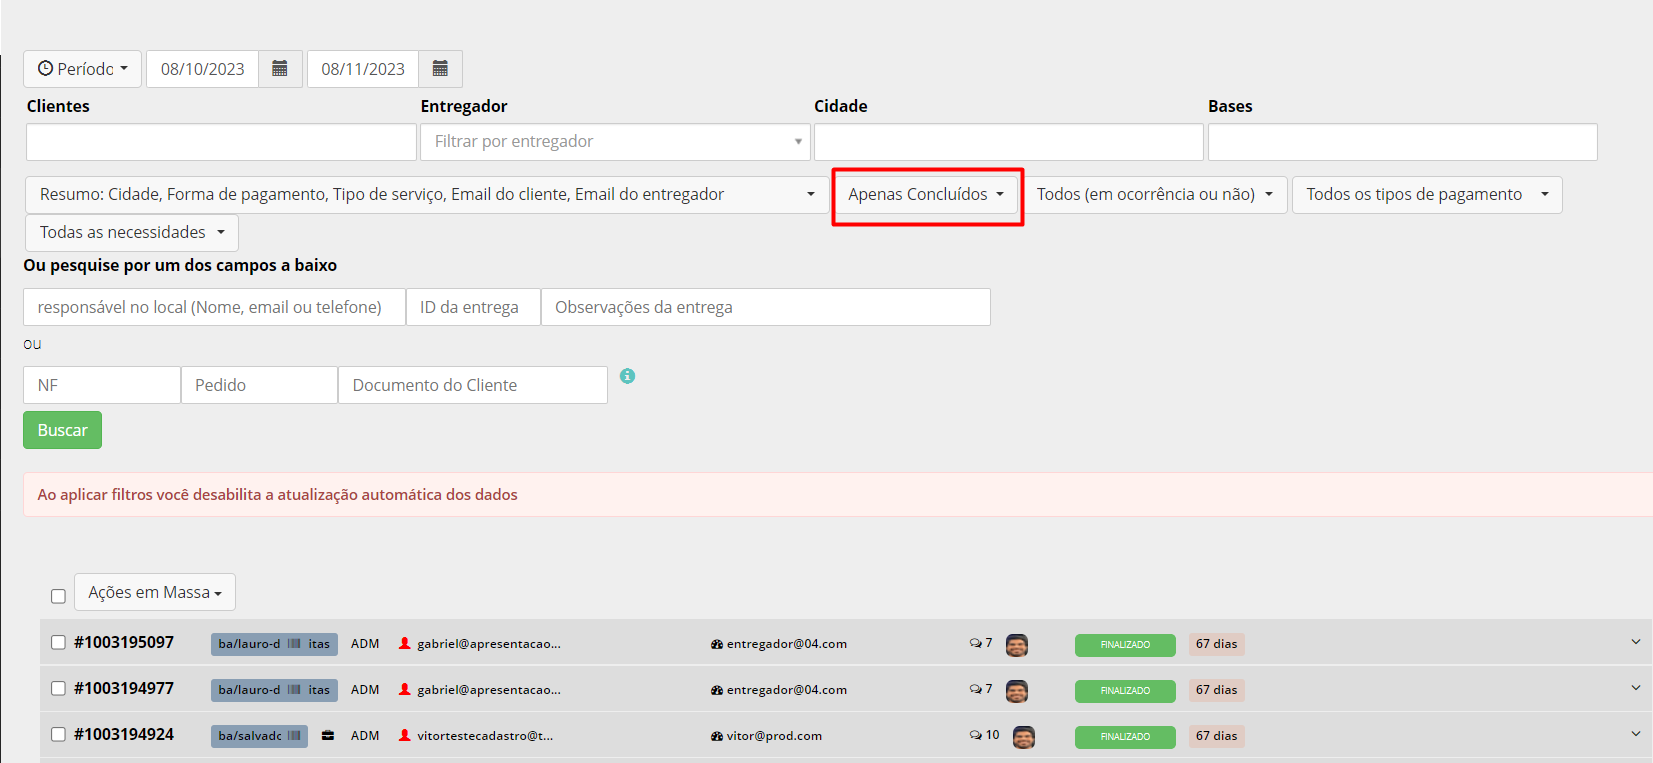1653x763 pixels.
Task: Open calendar picker for start date 08/10/2023
Action: [x=280, y=69]
